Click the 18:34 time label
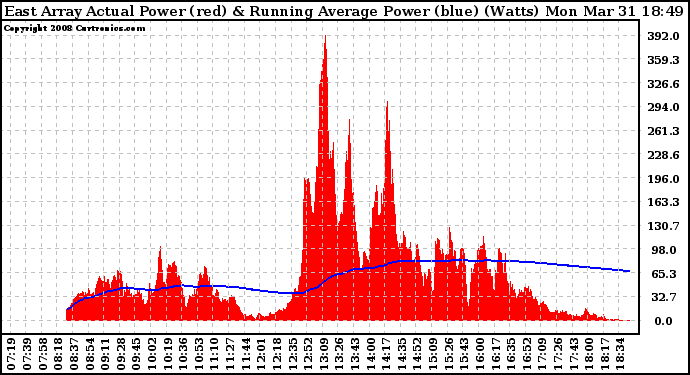 click(x=621, y=354)
